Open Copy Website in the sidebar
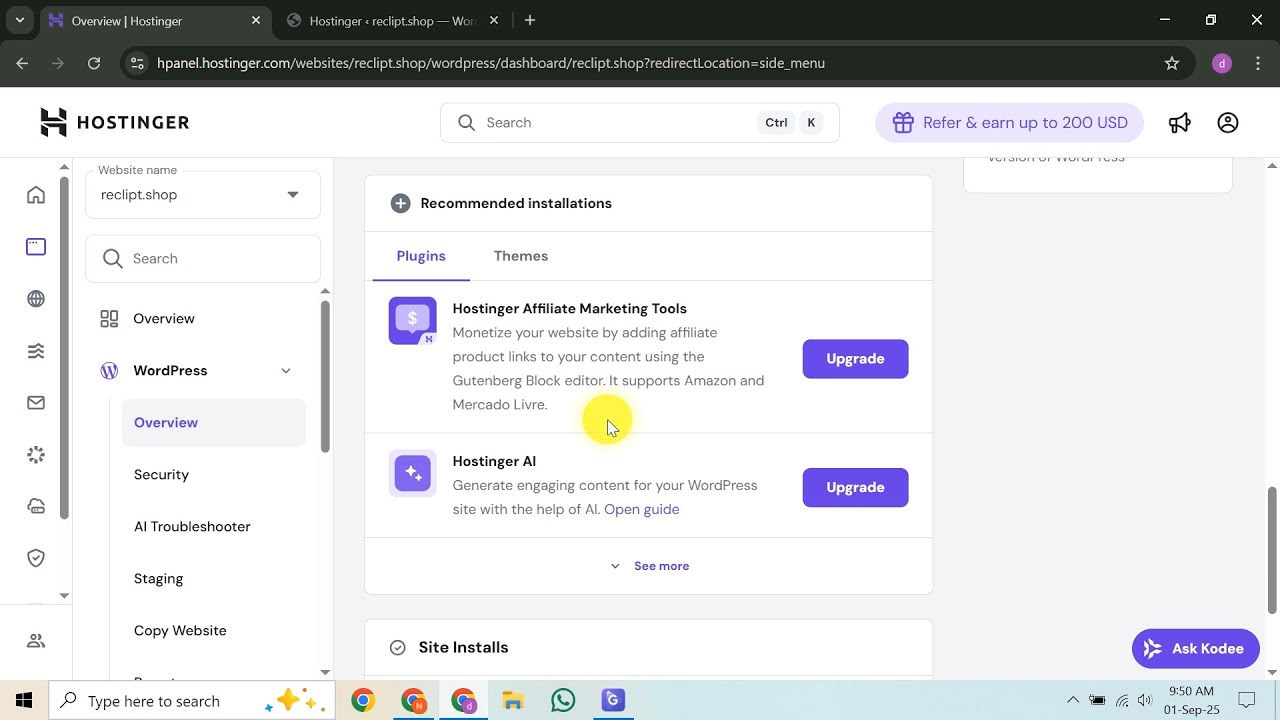 (x=180, y=631)
